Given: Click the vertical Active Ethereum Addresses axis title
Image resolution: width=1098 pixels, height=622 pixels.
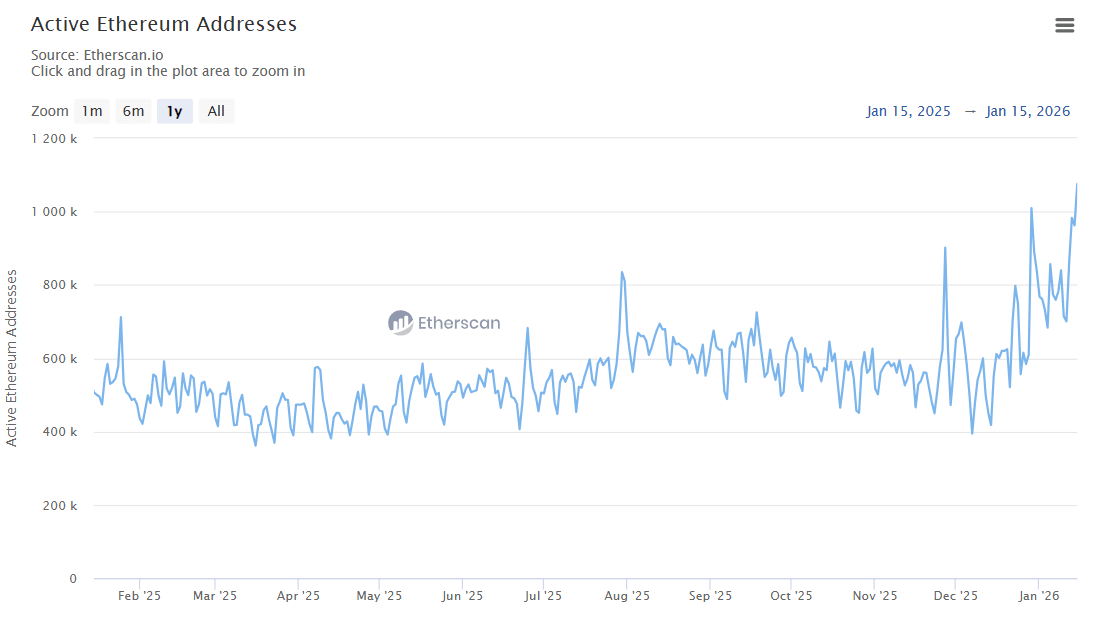Looking at the screenshot, I should tap(12, 357).
